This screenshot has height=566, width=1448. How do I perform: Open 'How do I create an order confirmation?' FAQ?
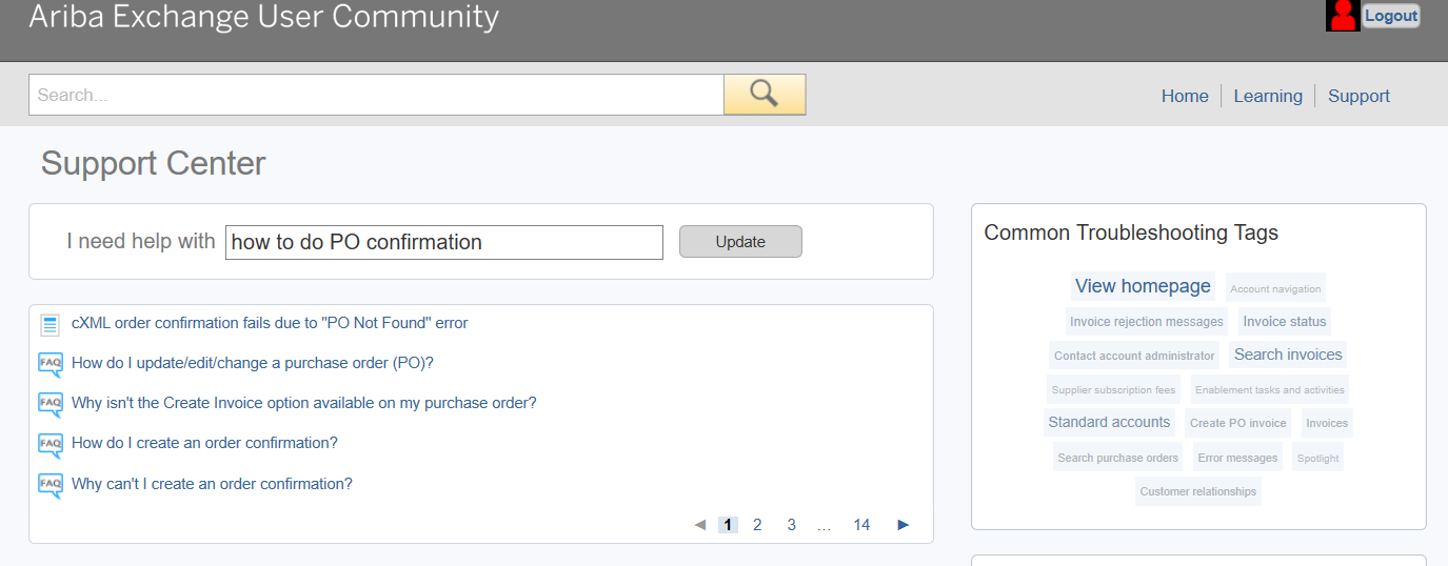tap(205, 443)
